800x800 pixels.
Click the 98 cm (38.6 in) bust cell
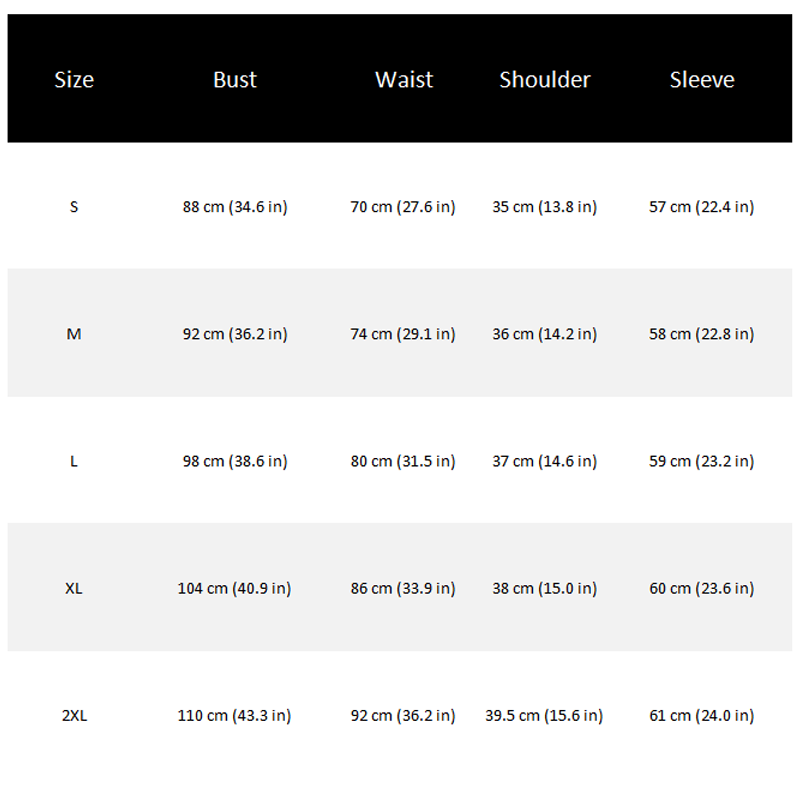235,461
